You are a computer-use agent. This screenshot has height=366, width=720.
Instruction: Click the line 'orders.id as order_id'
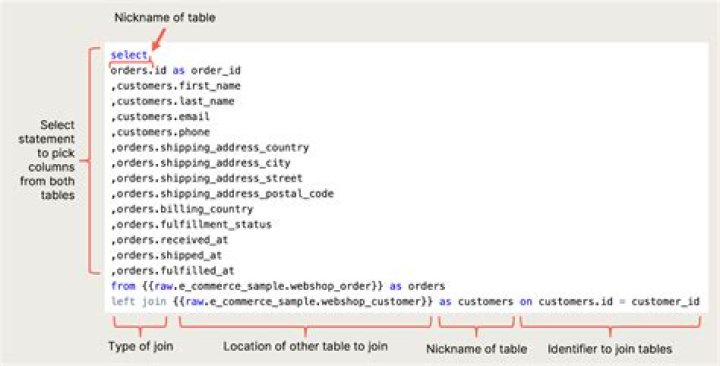click(175, 71)
